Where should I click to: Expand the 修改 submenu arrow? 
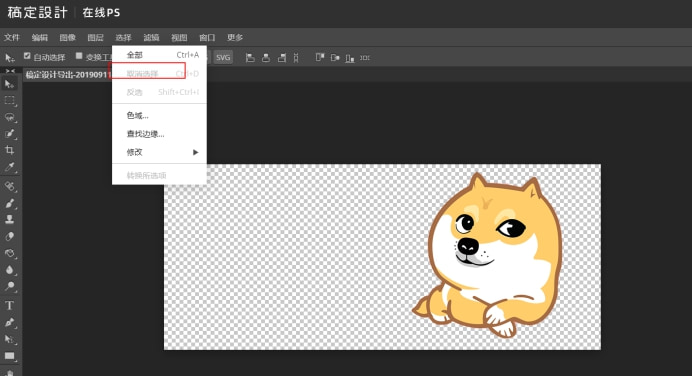click(196, 152)
